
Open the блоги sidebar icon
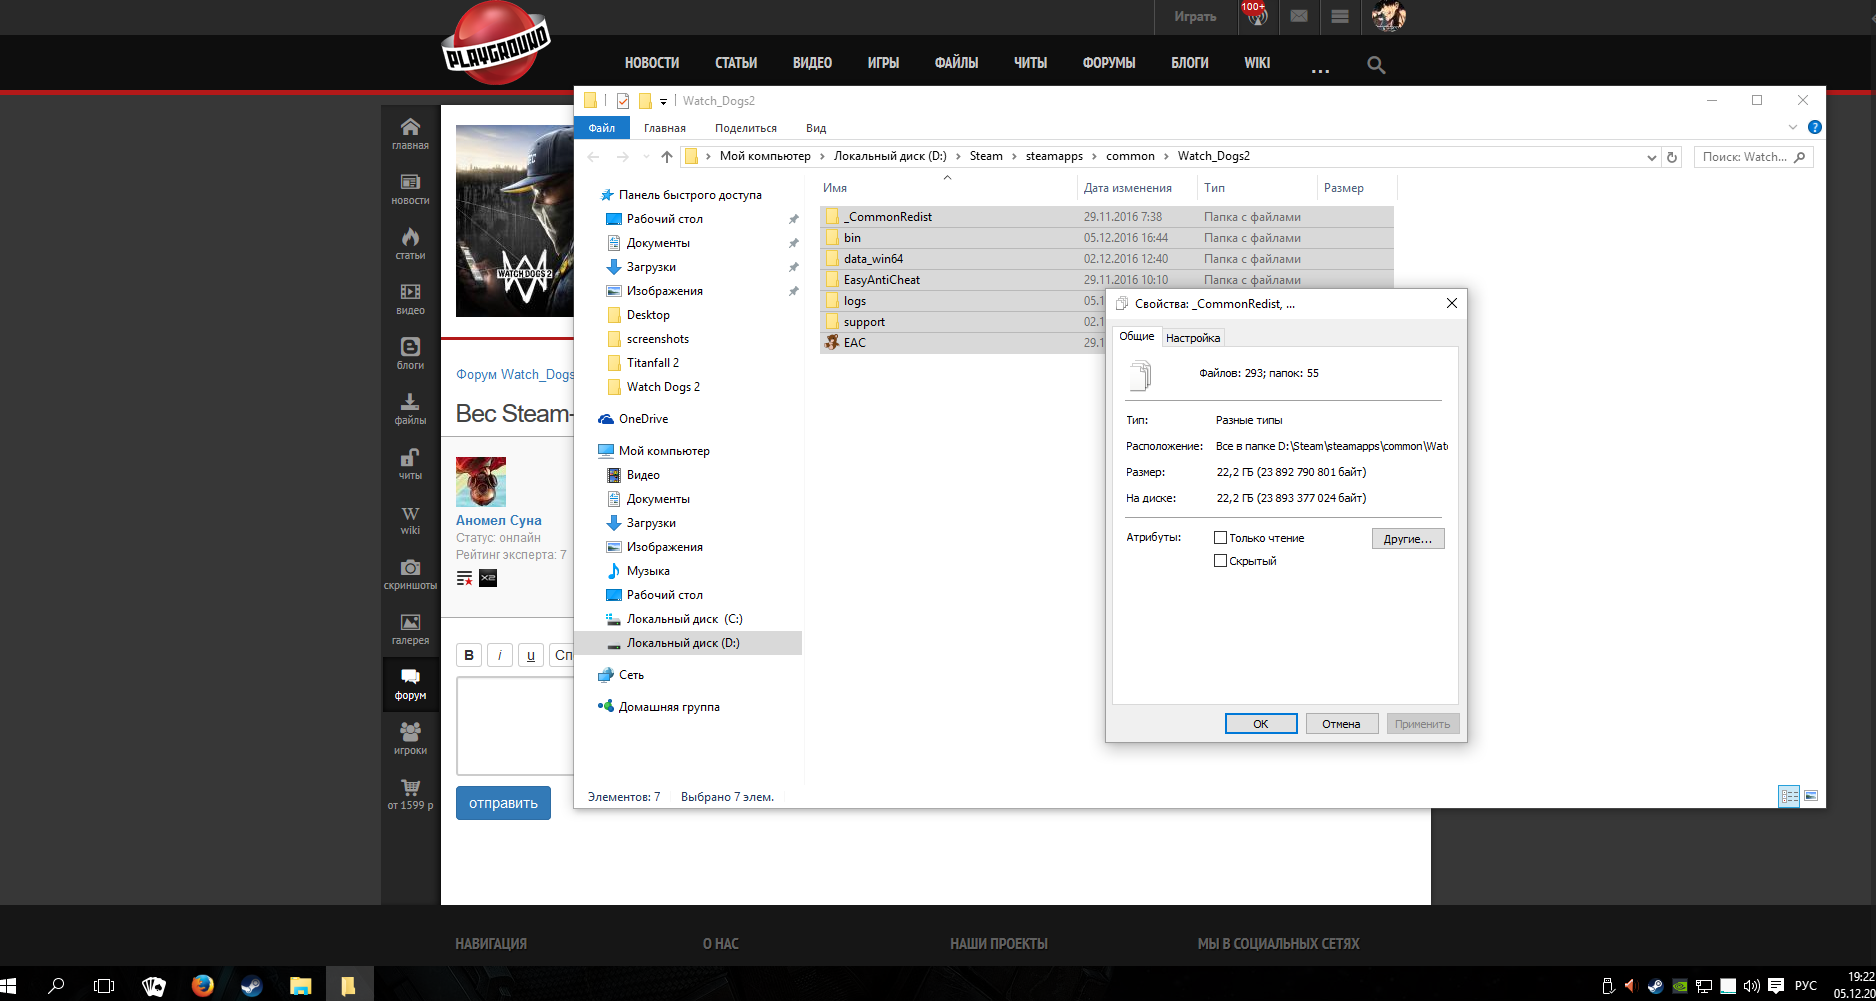[x=410, y=354]
